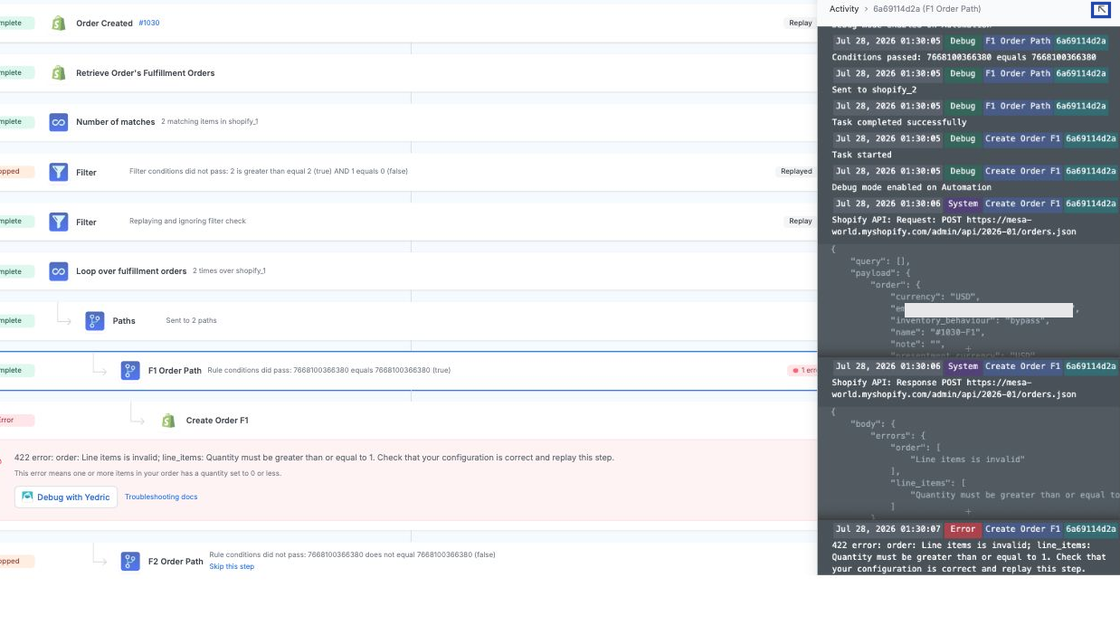Image resolution: width=1120 pixels, height=625 pixels.
Task: Click the purple System tag at 01:30:06 request entry
Action: tap(962, 204)
